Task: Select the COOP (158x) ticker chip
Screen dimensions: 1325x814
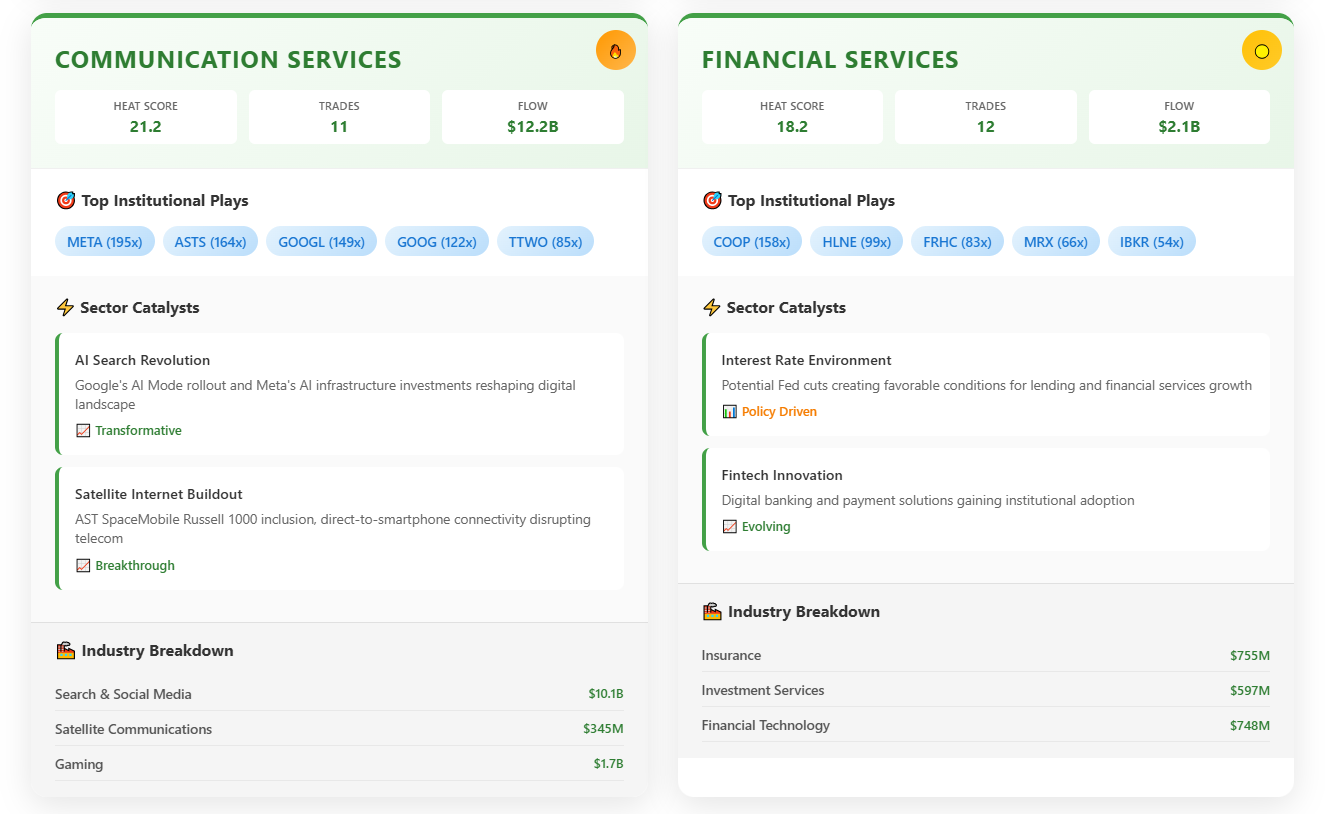Action: [x=752, y=242]
